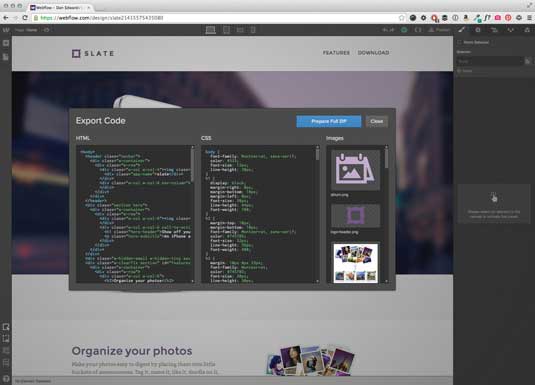Screen dimensions: 535x385
Task: Switch to mobile landscape viewport icon
Action: [240, 30]
